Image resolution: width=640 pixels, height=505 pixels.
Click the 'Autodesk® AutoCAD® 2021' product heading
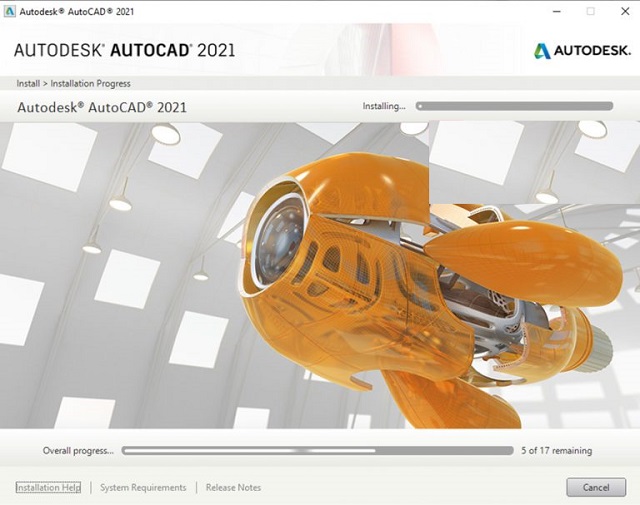tap(102, 107)
